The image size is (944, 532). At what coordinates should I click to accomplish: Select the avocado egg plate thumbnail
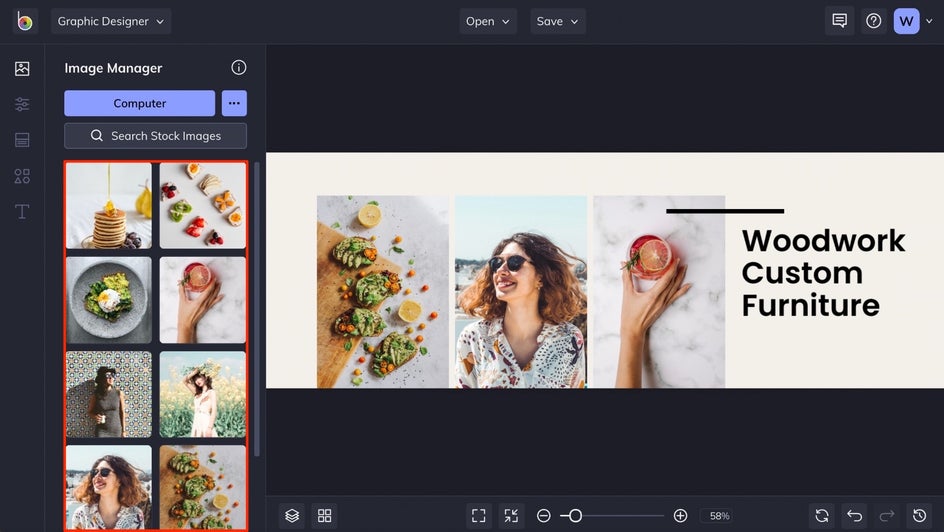(109, 300)
